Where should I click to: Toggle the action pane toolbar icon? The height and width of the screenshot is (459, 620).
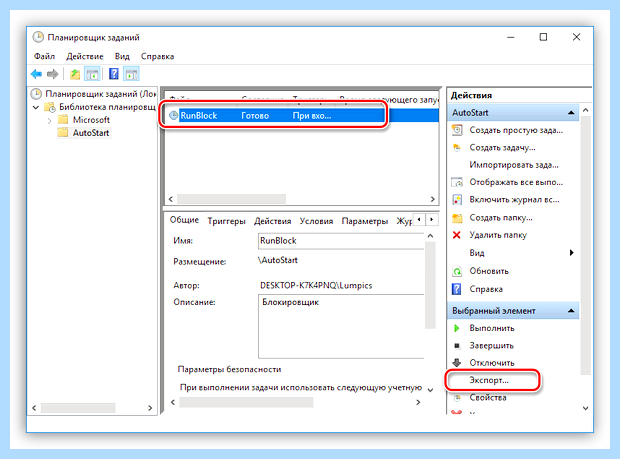click(x=131, y=74)
